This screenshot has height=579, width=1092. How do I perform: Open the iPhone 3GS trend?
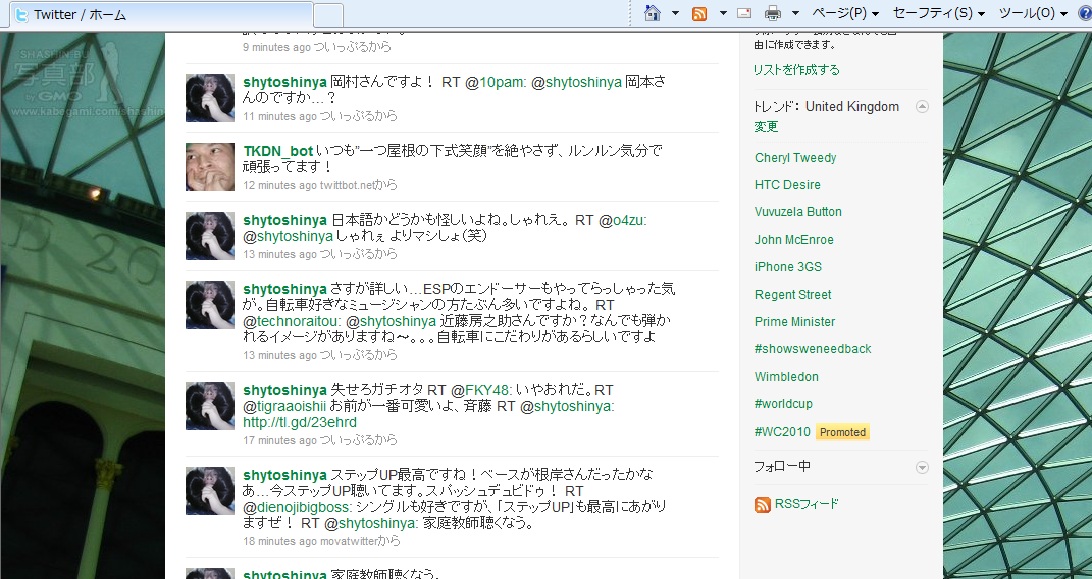tap(788, 267)
